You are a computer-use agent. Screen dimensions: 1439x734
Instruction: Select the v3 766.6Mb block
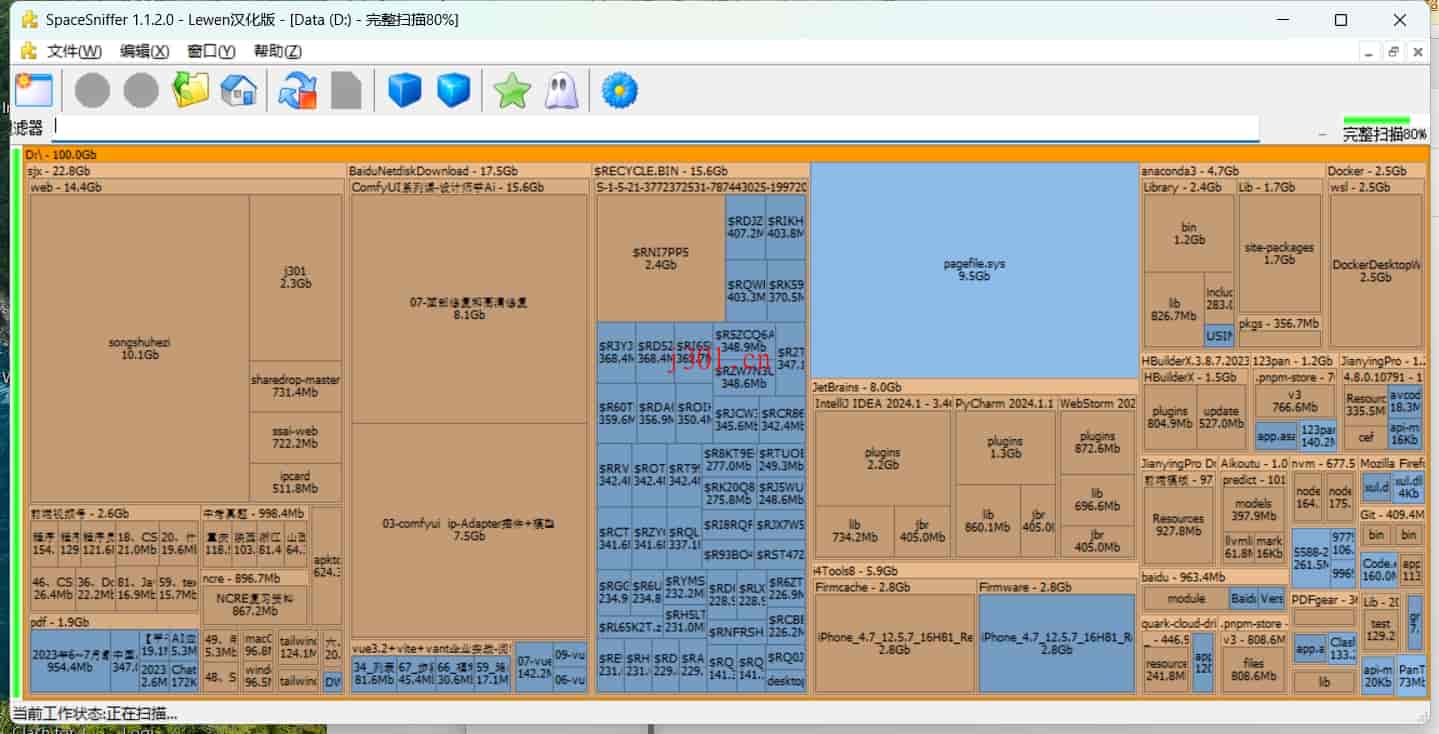click(x=1295, y=401)
